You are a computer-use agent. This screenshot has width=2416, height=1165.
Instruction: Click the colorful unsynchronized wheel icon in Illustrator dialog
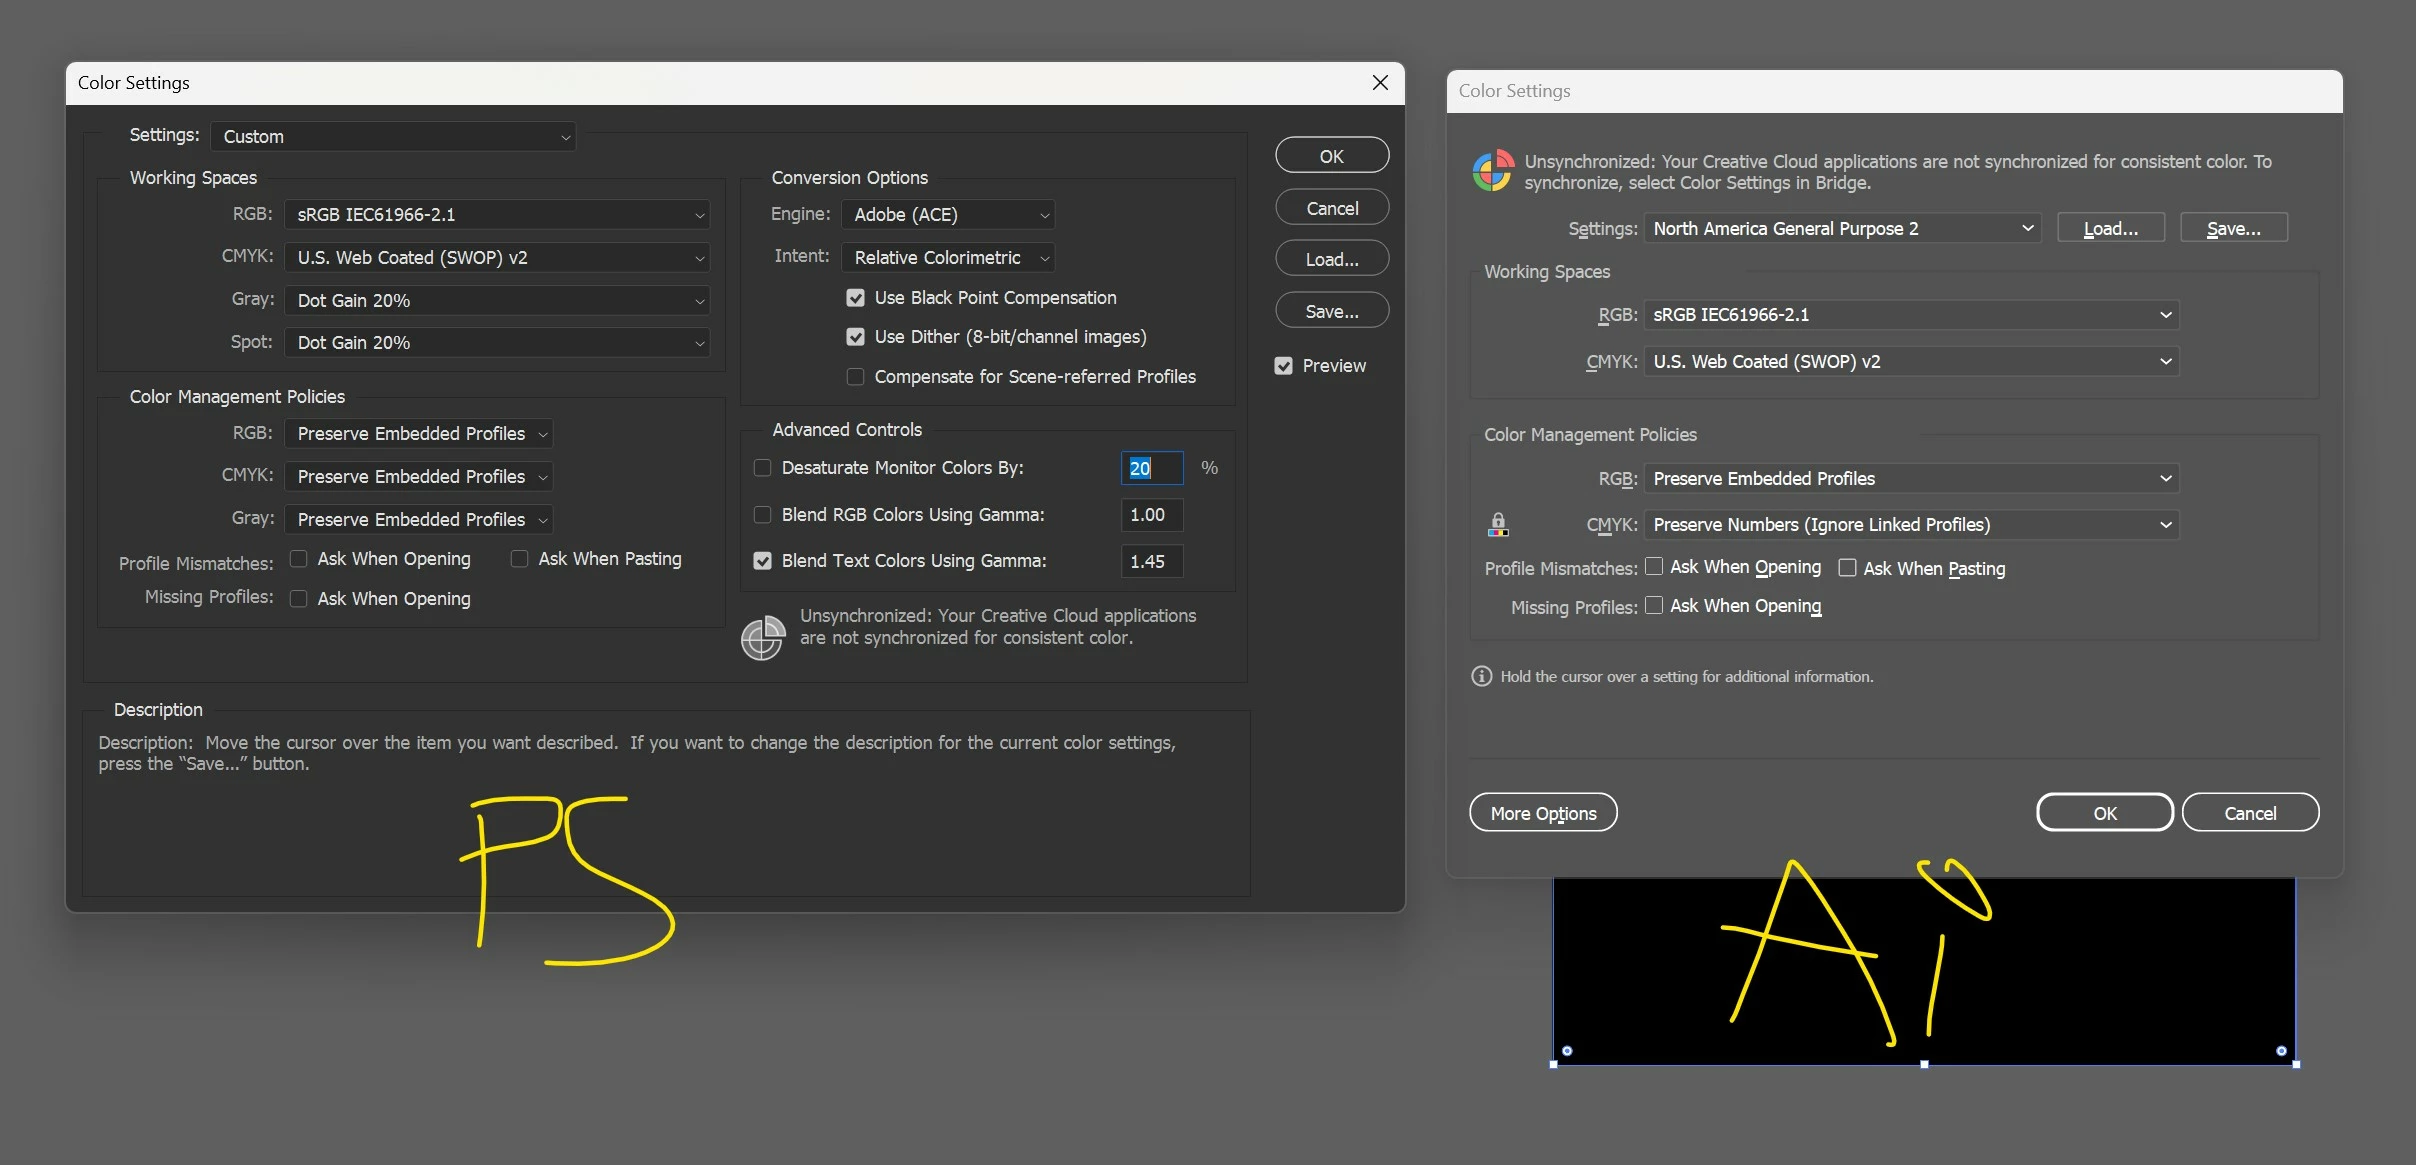tap(1492, 171)
